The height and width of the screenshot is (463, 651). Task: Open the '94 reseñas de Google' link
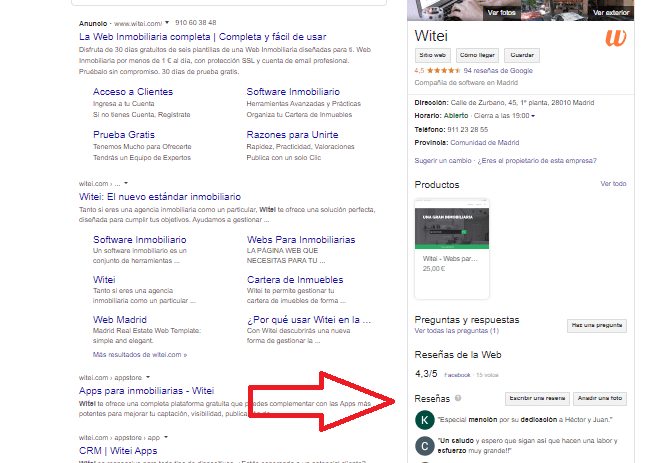[x=498, y=71]
